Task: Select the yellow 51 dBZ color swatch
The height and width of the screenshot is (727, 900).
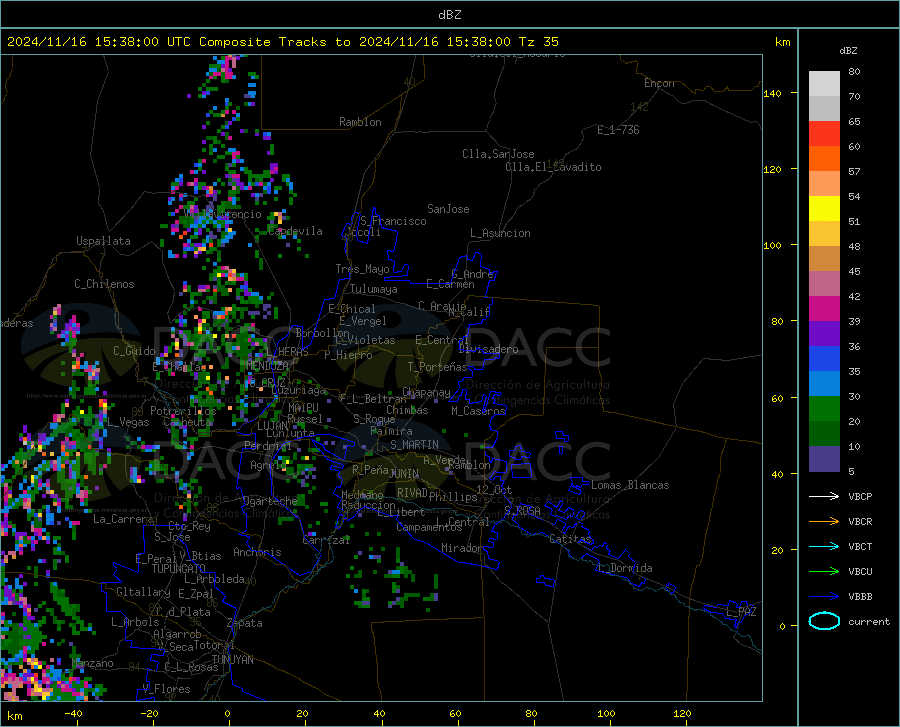Action: 824,209
